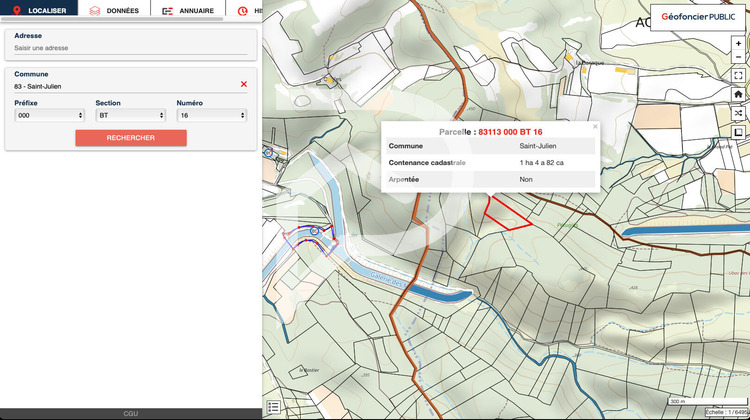
Task: Click the shuffle arrows map icon
Action: point(738,113)
